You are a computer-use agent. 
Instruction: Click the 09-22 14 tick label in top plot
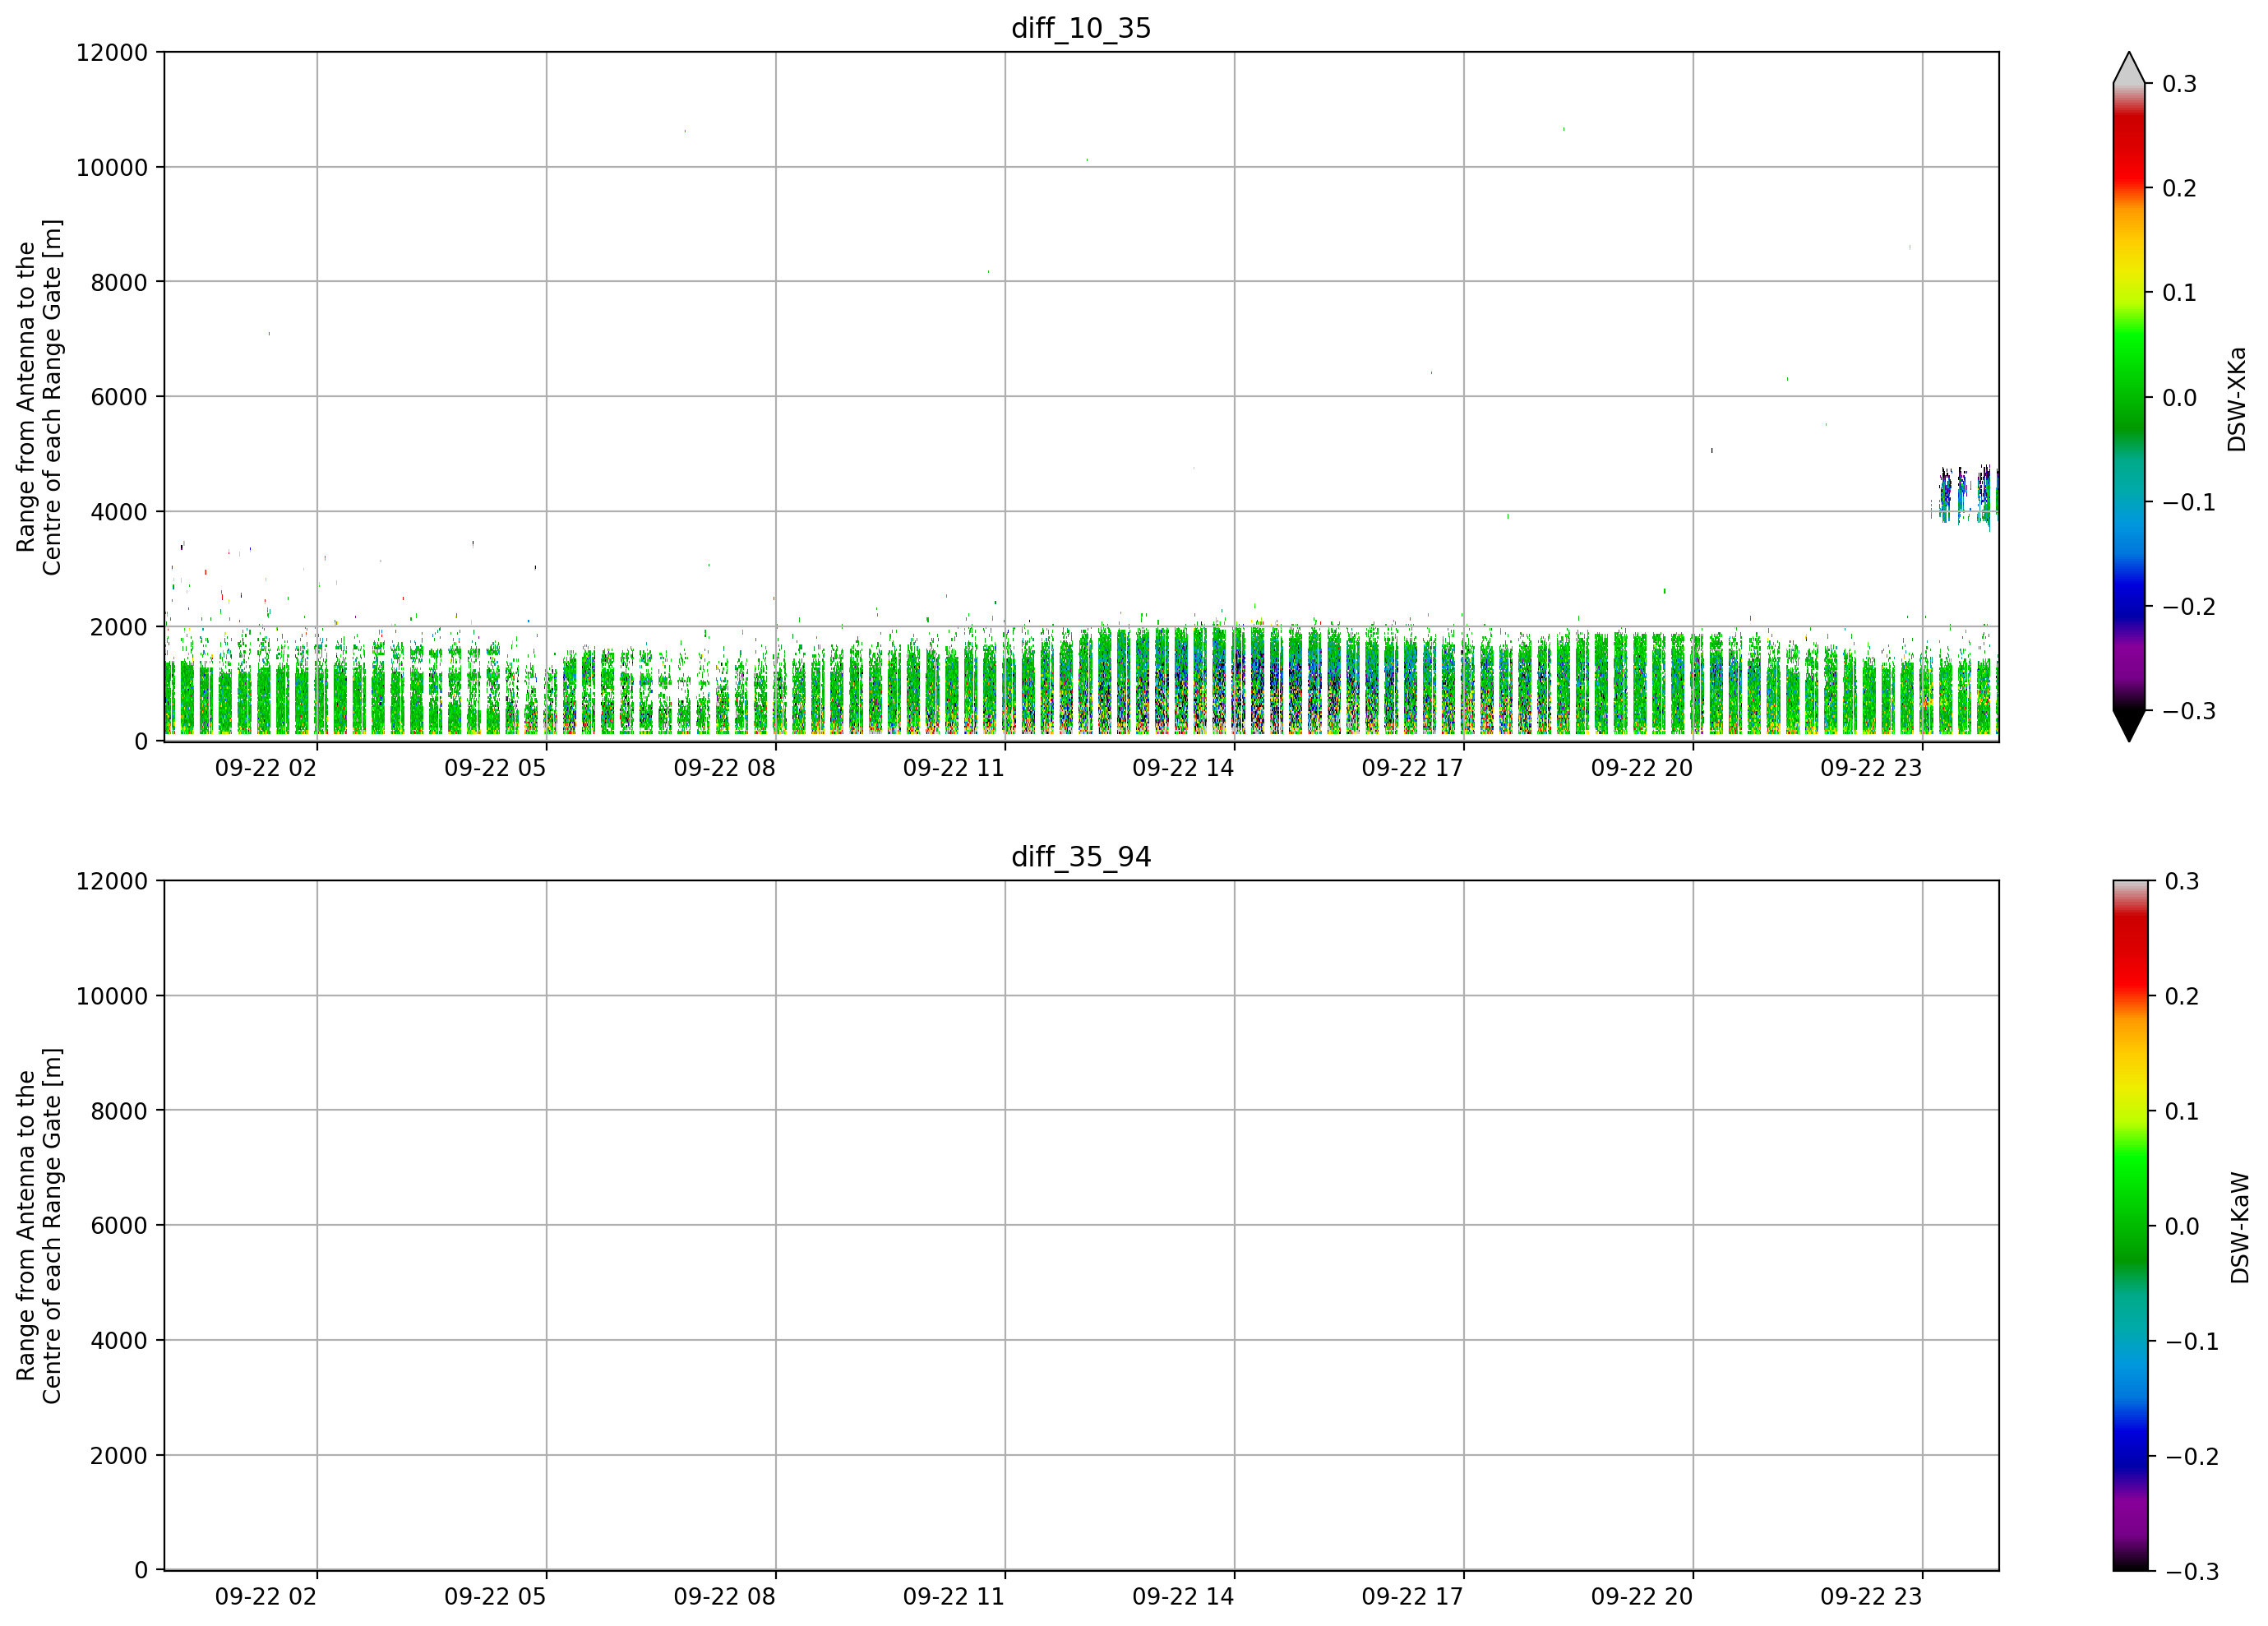click(1183, 768)
